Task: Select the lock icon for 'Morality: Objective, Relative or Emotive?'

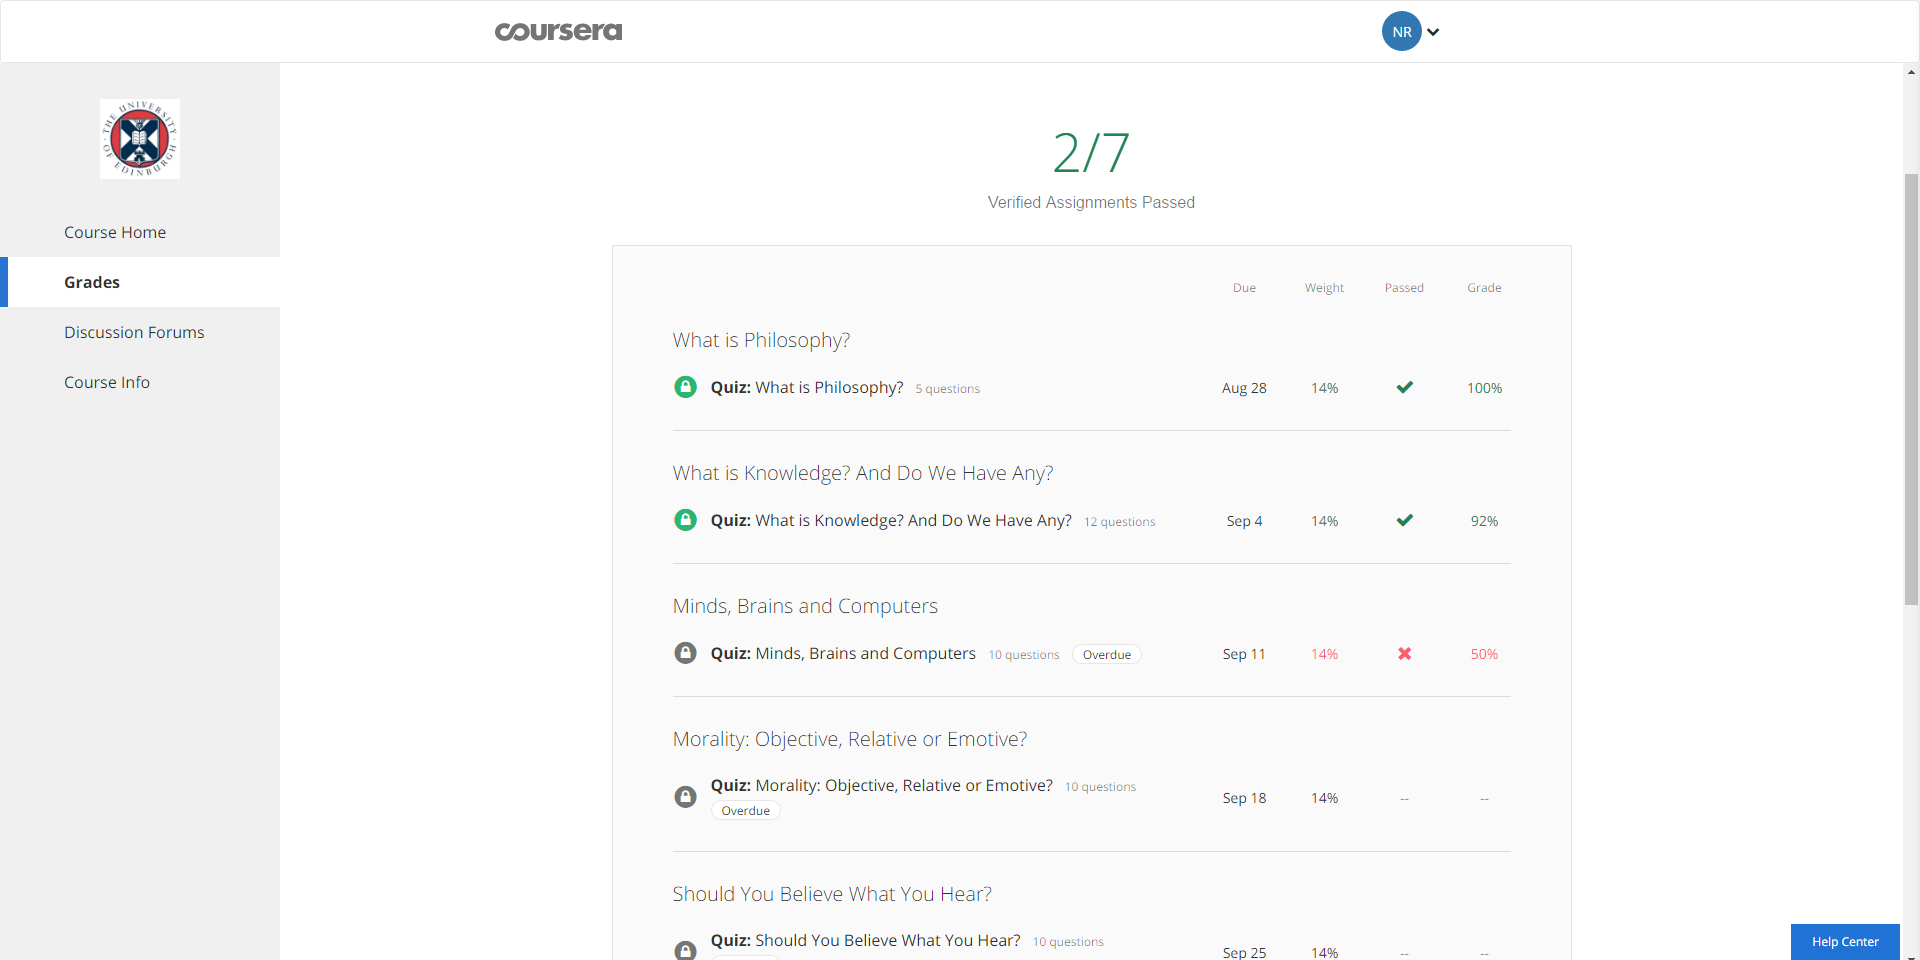Action: point(685,797)
